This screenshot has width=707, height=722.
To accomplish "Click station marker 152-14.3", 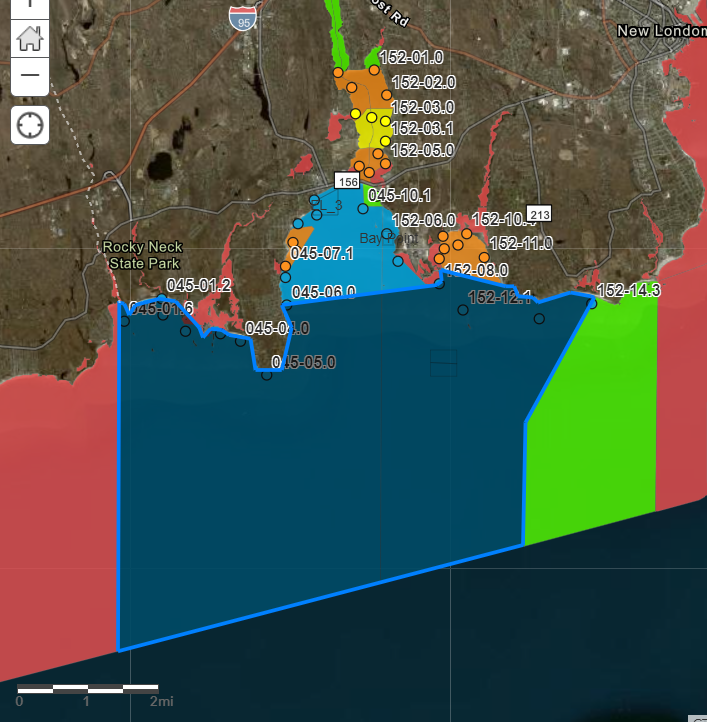I will click(592, 303).
